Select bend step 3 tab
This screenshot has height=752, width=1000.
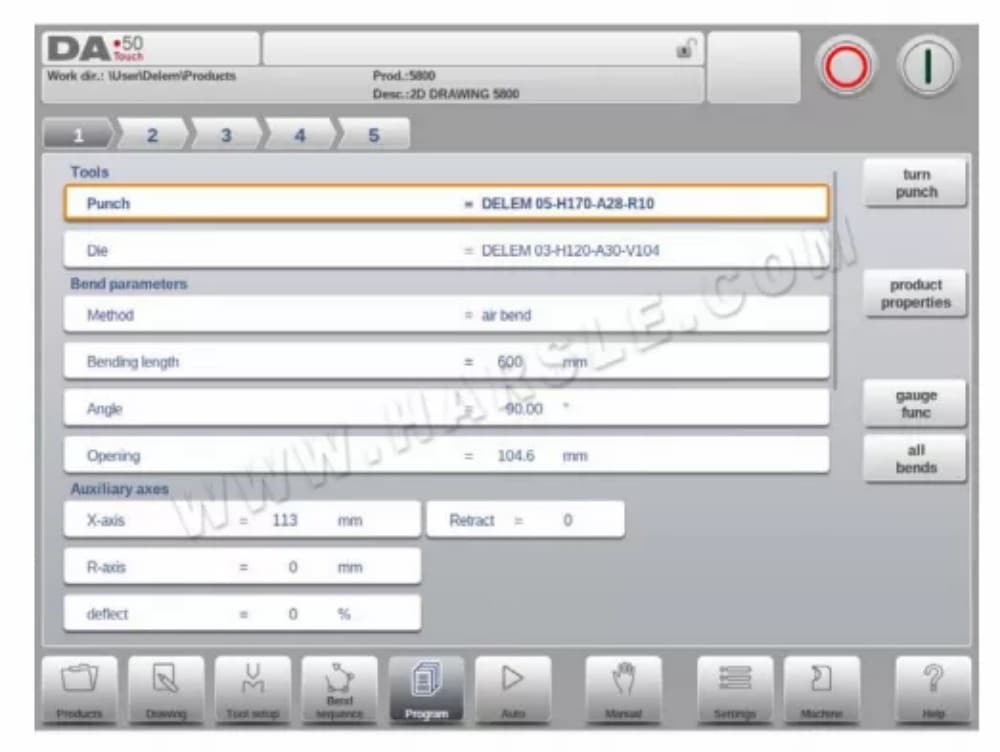(x=226, y=135)
